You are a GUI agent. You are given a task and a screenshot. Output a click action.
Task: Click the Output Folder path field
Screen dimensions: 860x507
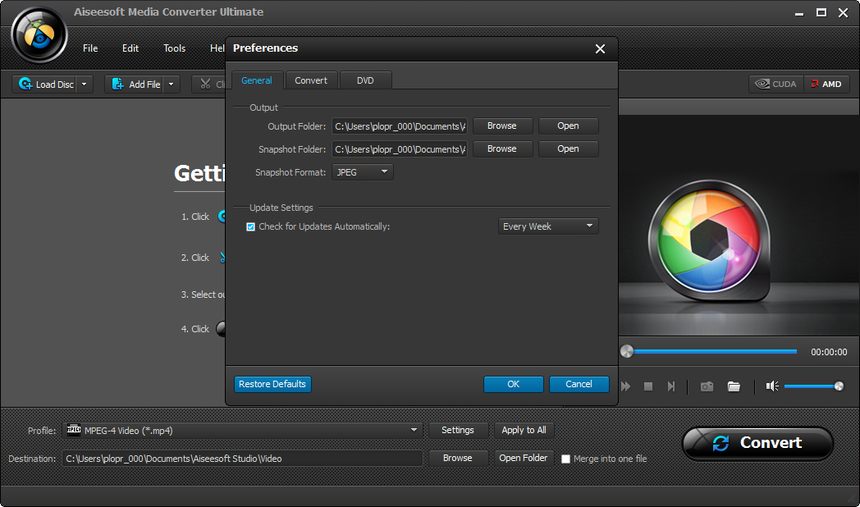(399, 126)
